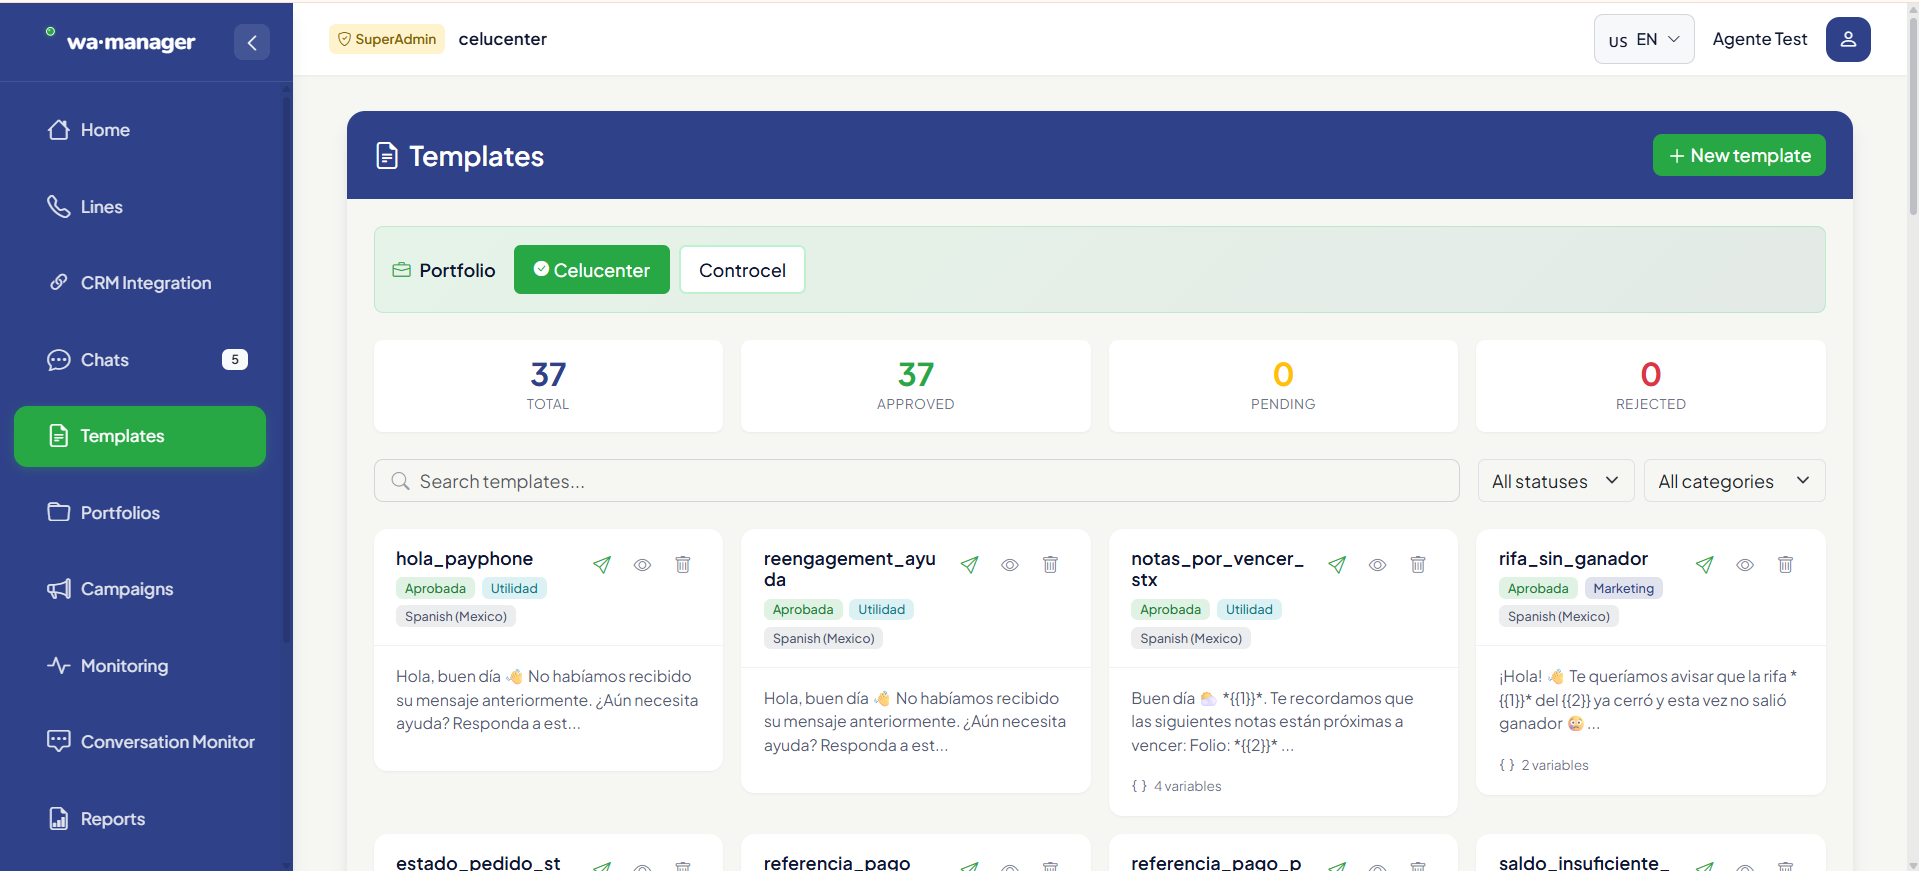
Task: Click the Templates document icon in header
Action: 387,156
